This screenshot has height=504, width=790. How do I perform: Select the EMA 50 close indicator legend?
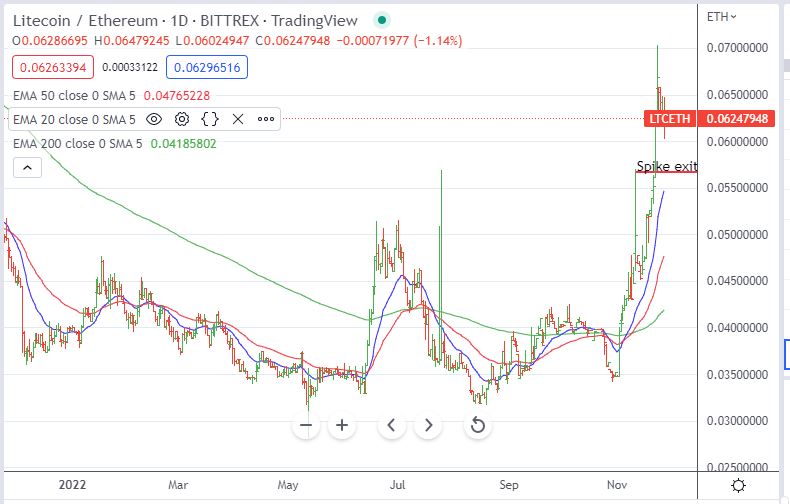[74, 95]
